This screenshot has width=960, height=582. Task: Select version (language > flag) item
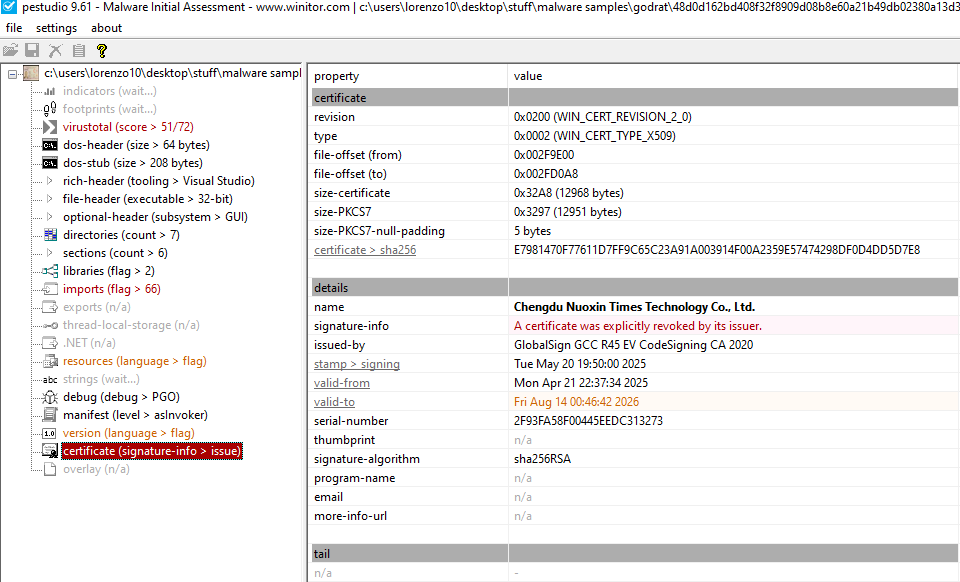[129, 433]
